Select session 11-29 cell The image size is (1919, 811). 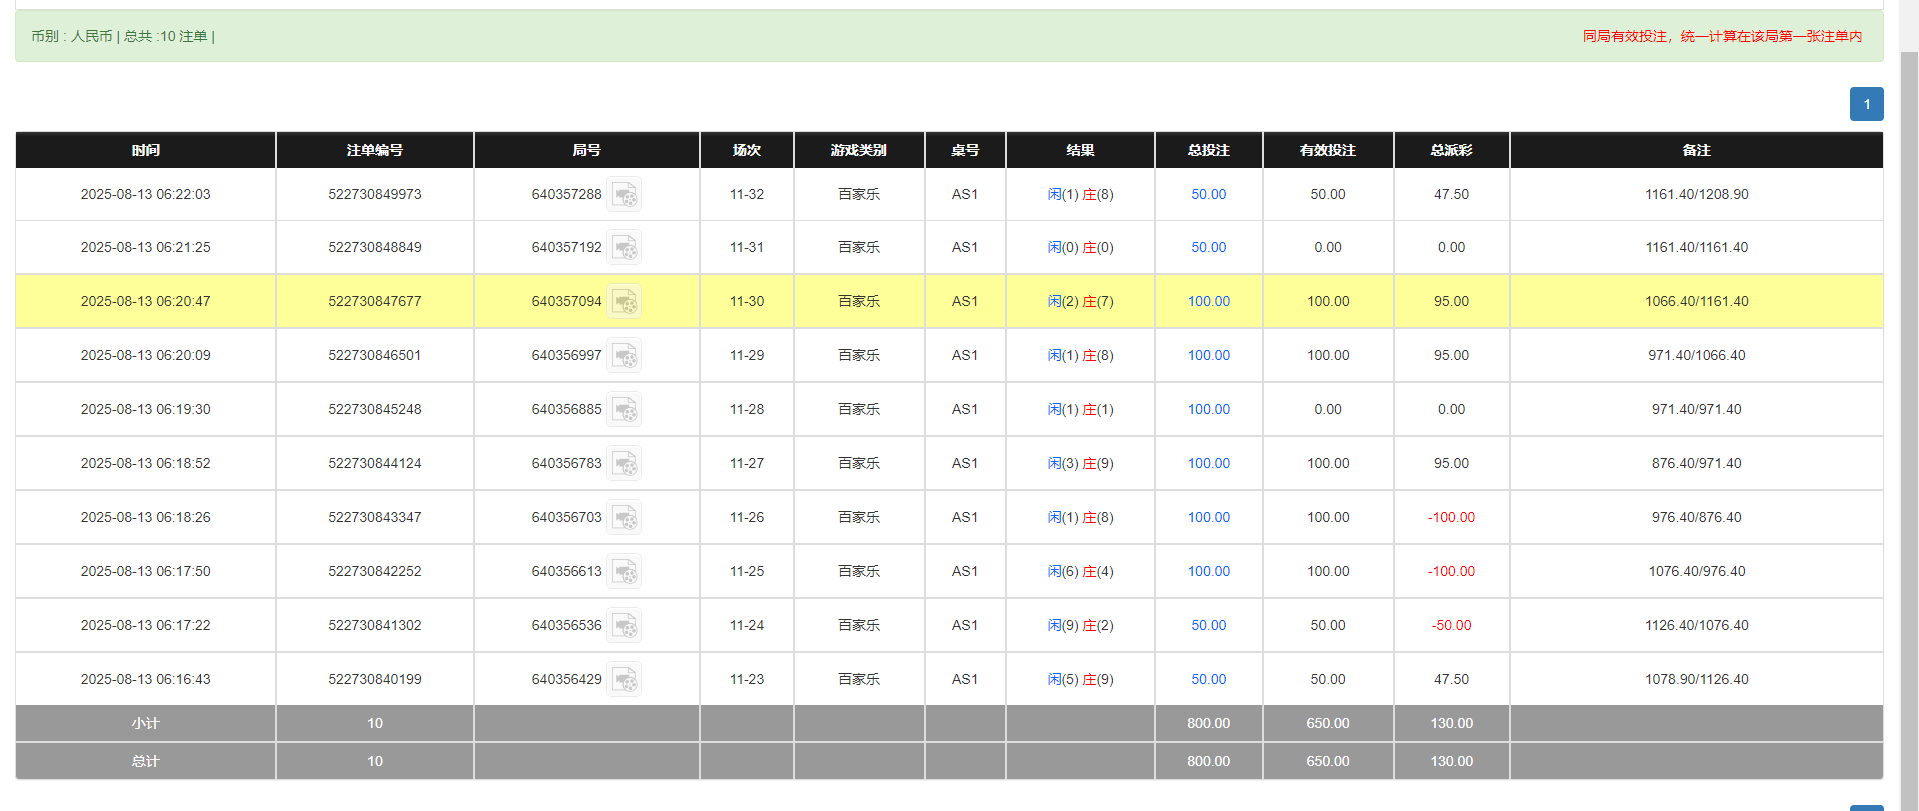747,355
